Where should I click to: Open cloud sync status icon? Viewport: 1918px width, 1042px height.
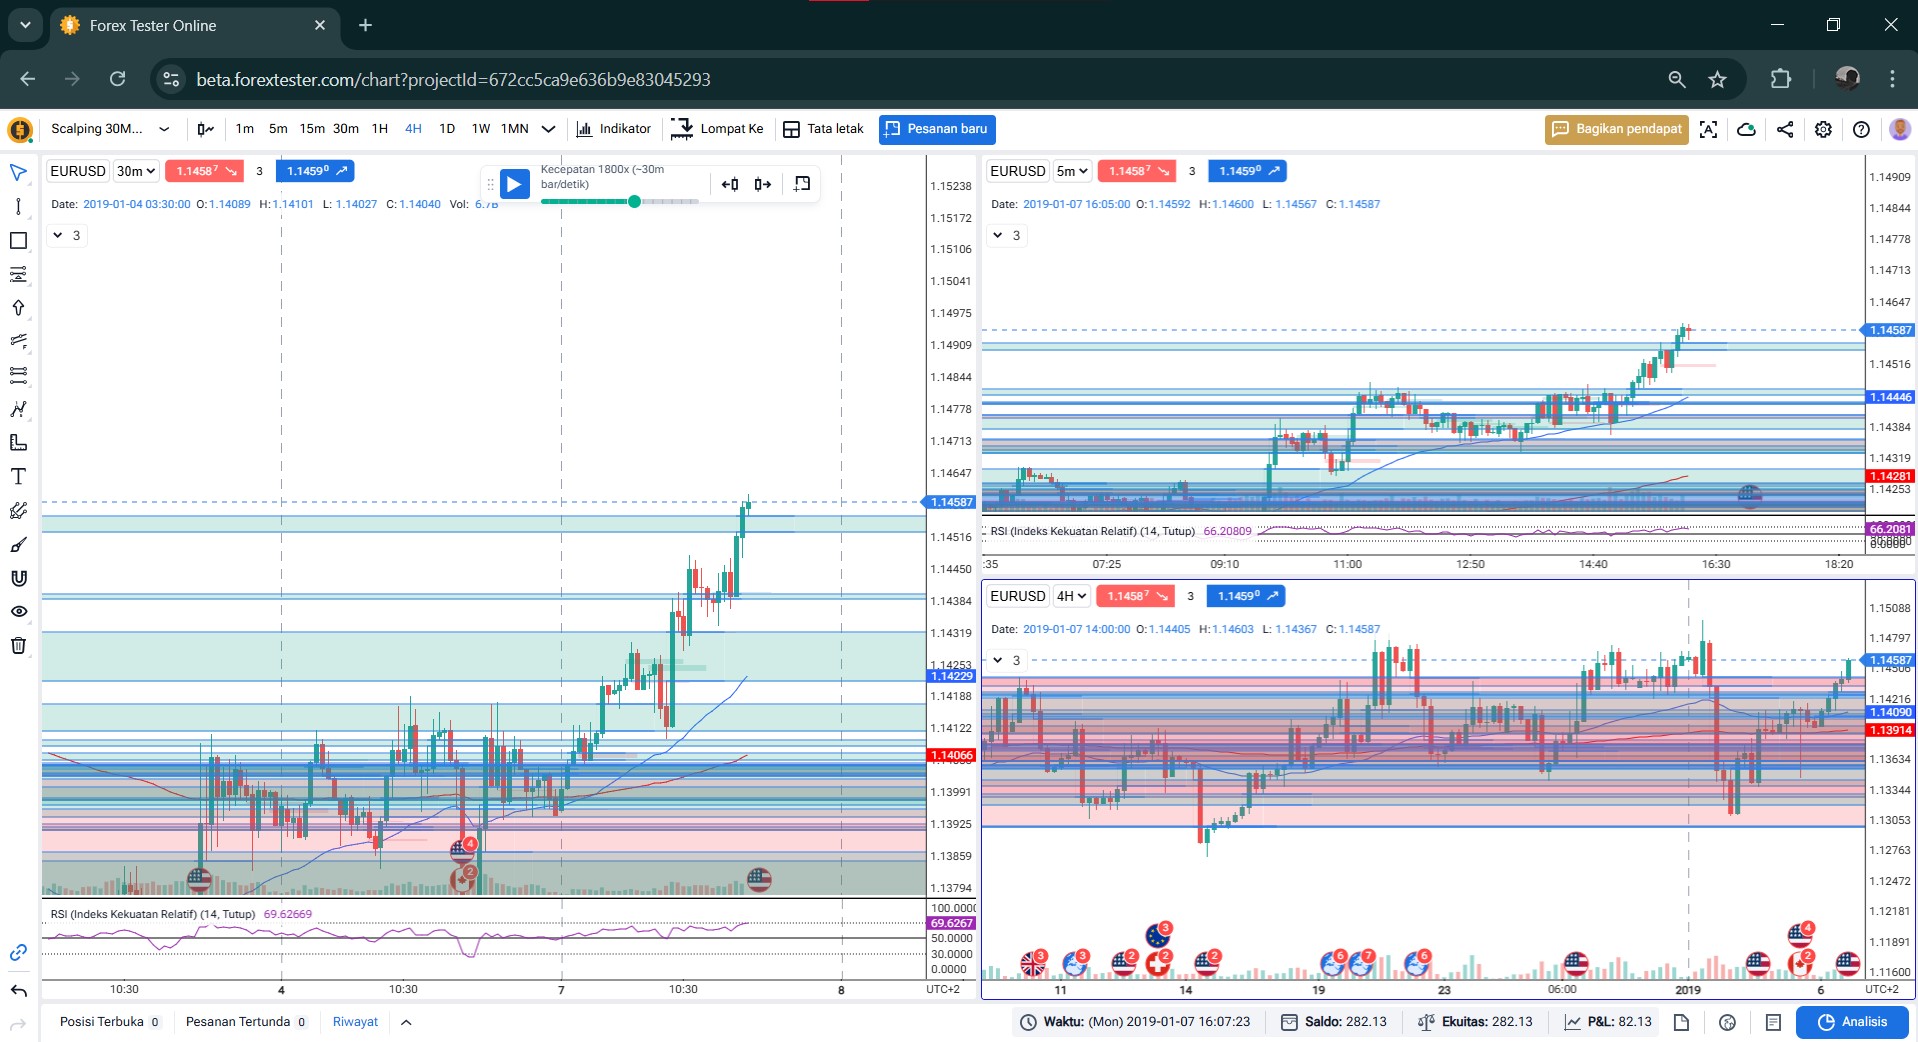point(1746,129)
